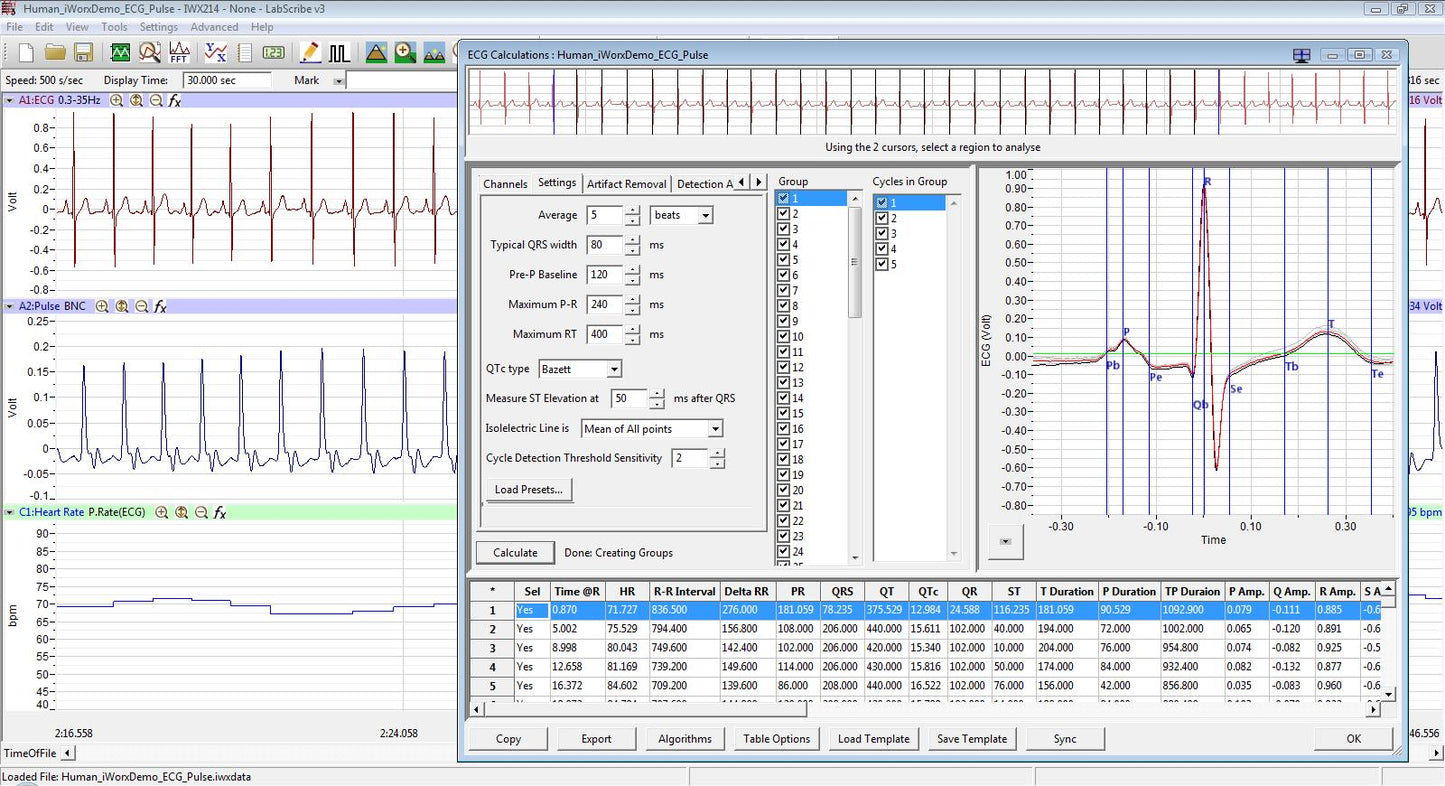The image size is (1445, 786).
Task: Open the Average units beats dropdown
Action: tap(705, 214)
